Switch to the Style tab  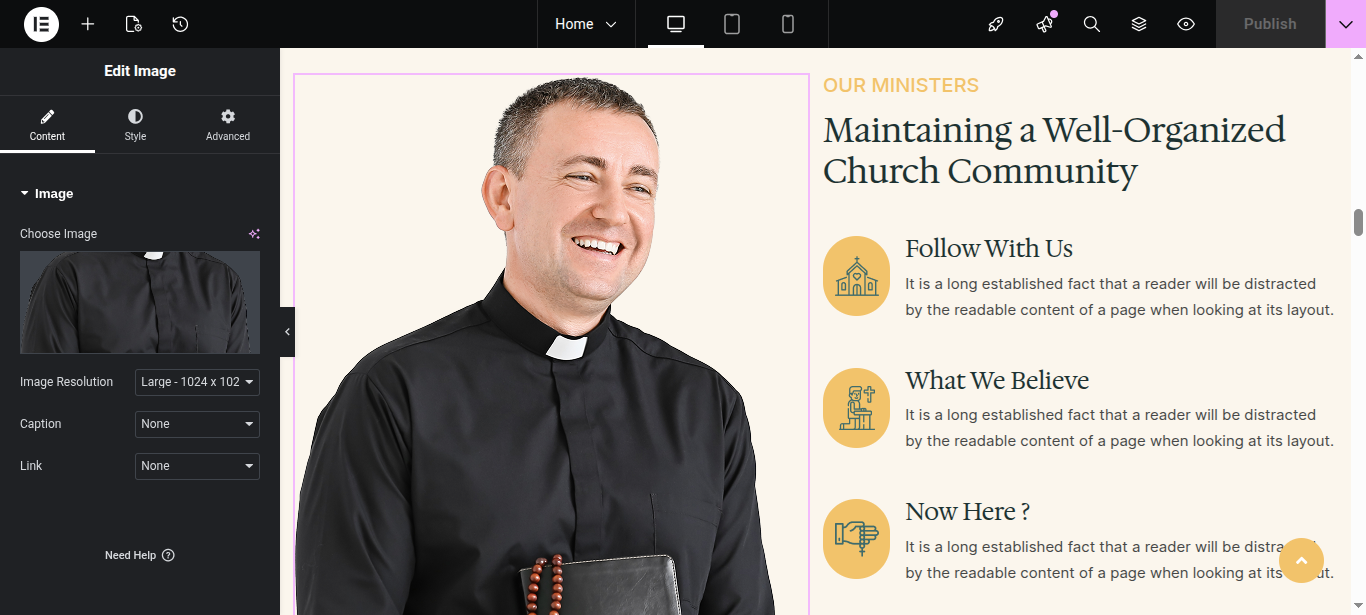135,125
